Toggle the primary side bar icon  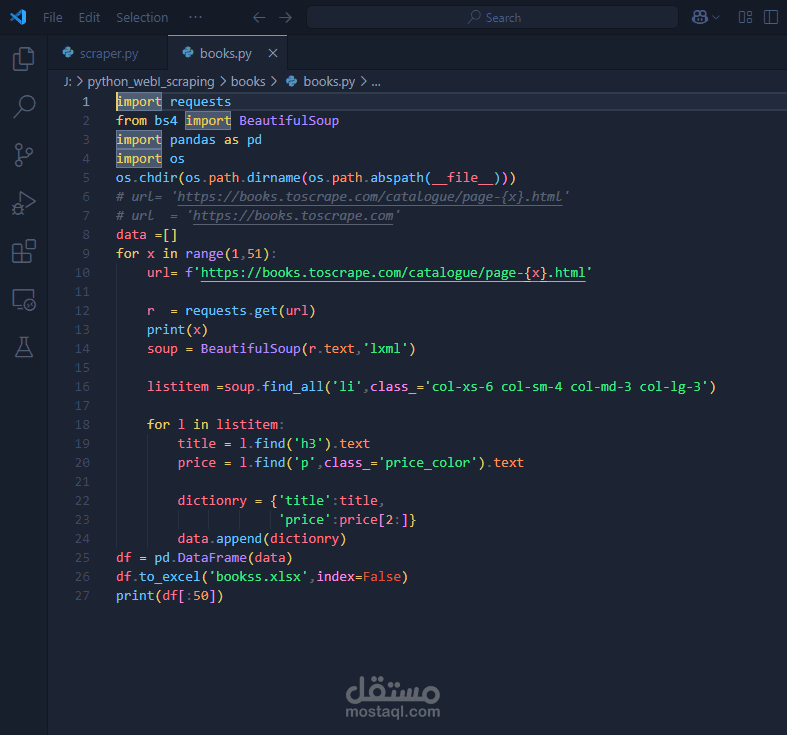click(x=770, y=18)
